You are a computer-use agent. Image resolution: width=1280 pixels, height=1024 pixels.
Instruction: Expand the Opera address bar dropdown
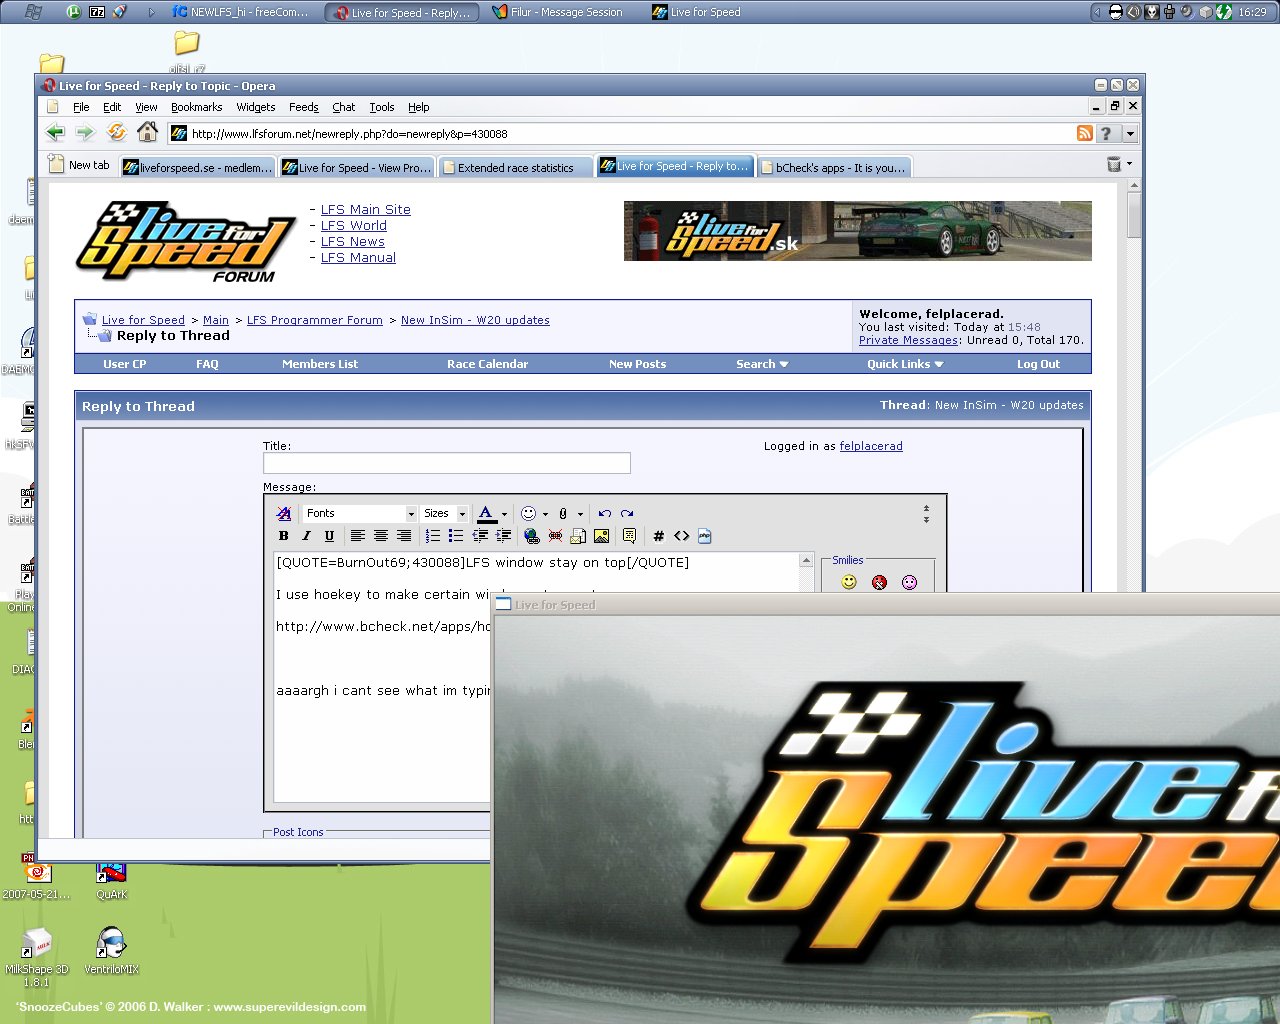(x=1130, y=133)
